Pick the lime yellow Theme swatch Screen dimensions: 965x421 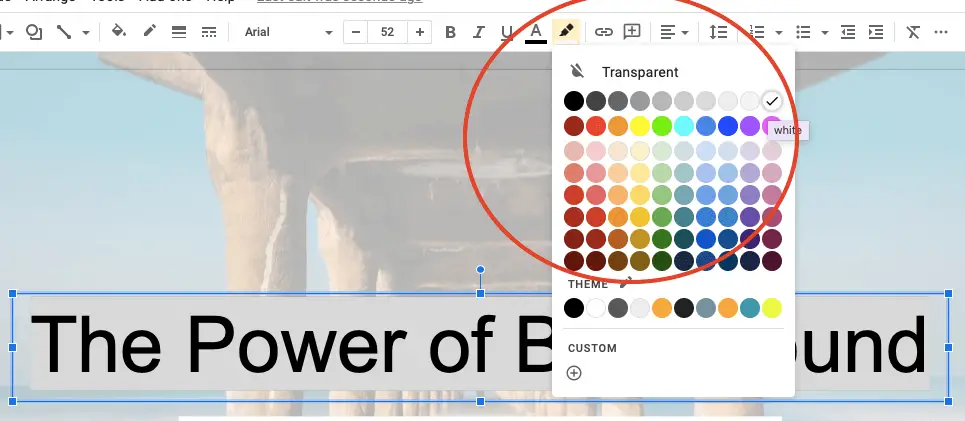[x=772, y=308]
